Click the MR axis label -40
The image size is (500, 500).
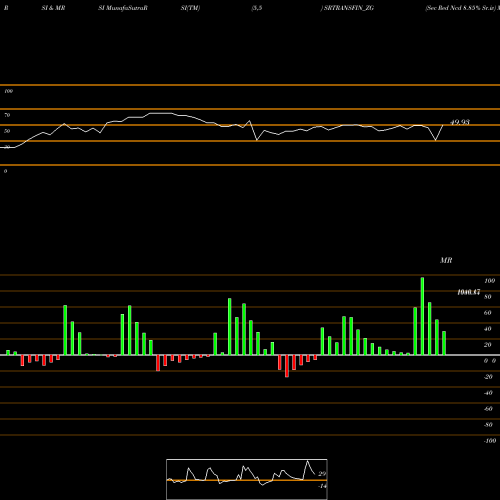(x=488, y=393)
